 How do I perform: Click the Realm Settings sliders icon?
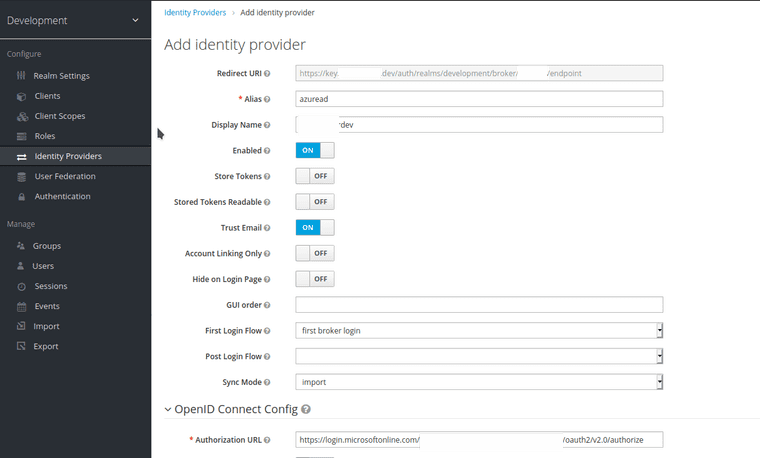coord(21,76)
